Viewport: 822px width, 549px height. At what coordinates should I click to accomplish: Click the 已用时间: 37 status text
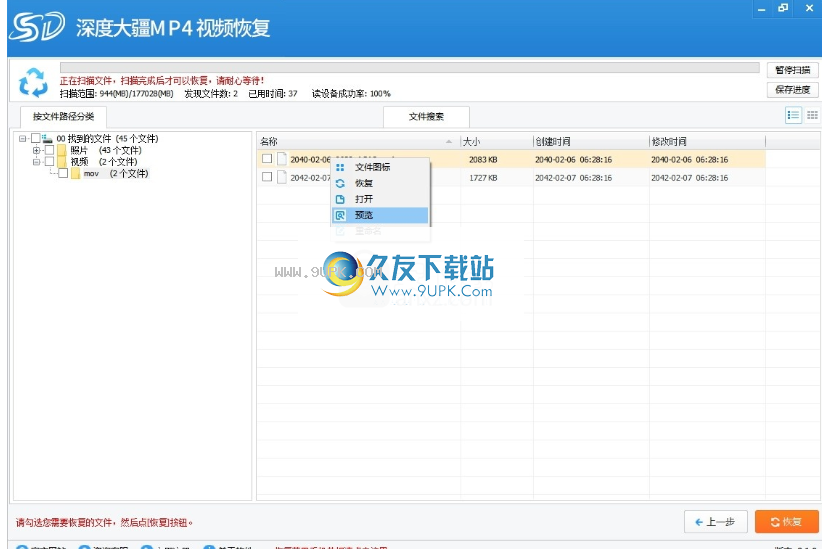click(x=273, y=94)
